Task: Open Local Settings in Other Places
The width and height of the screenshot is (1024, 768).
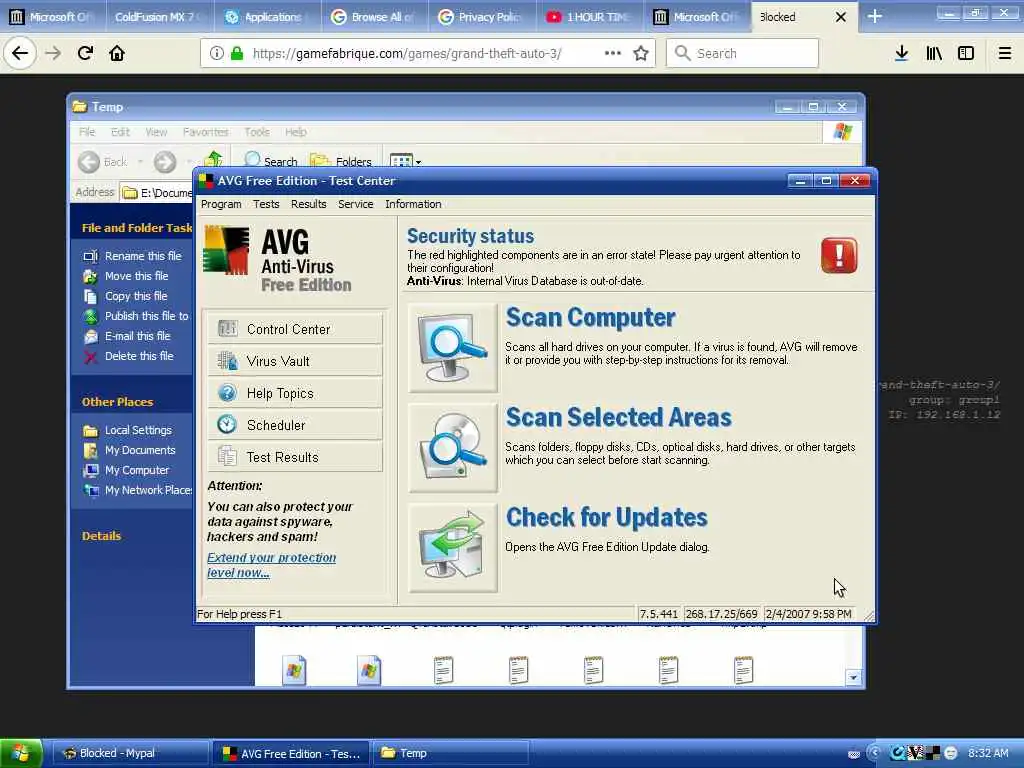Action: click(x=128, y=430)
